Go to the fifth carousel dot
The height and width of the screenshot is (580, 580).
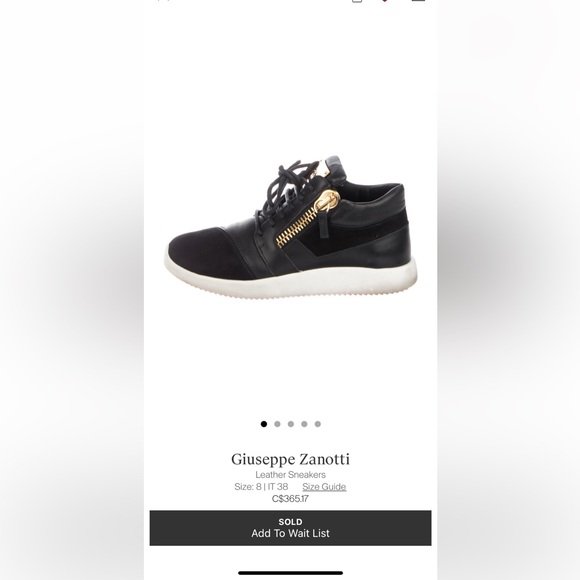318,424
